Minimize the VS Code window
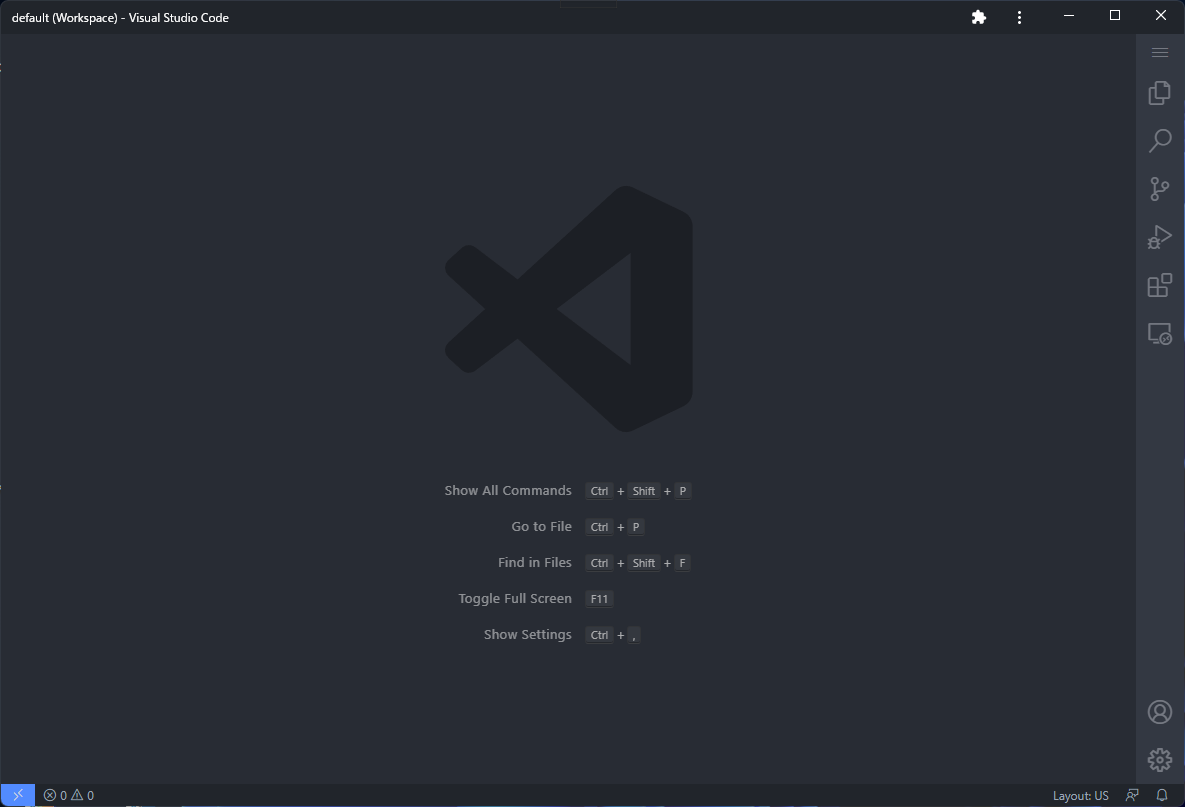The image size is (1185, 807). pos(1069,16)
